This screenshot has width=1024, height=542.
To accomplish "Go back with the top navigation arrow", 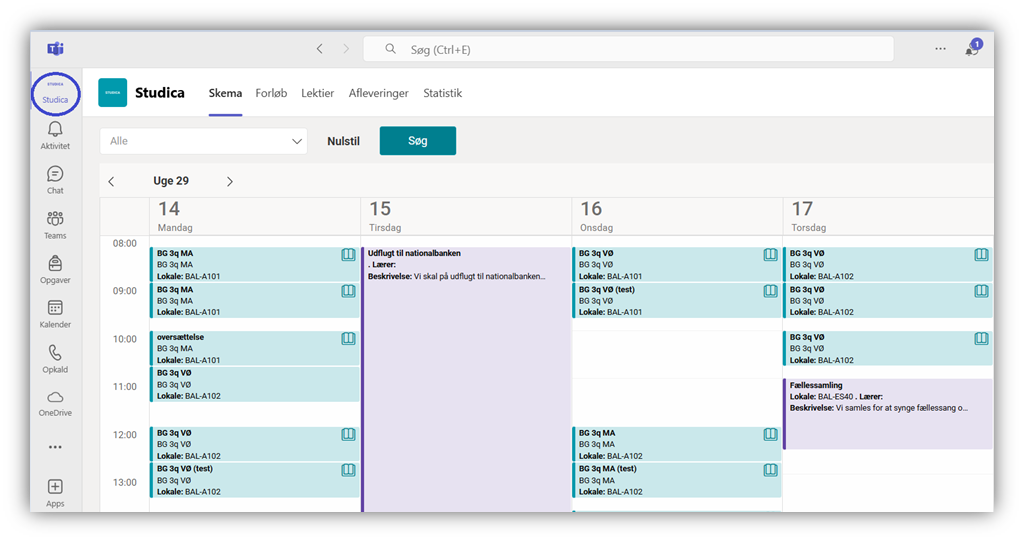I will [319, 49].
